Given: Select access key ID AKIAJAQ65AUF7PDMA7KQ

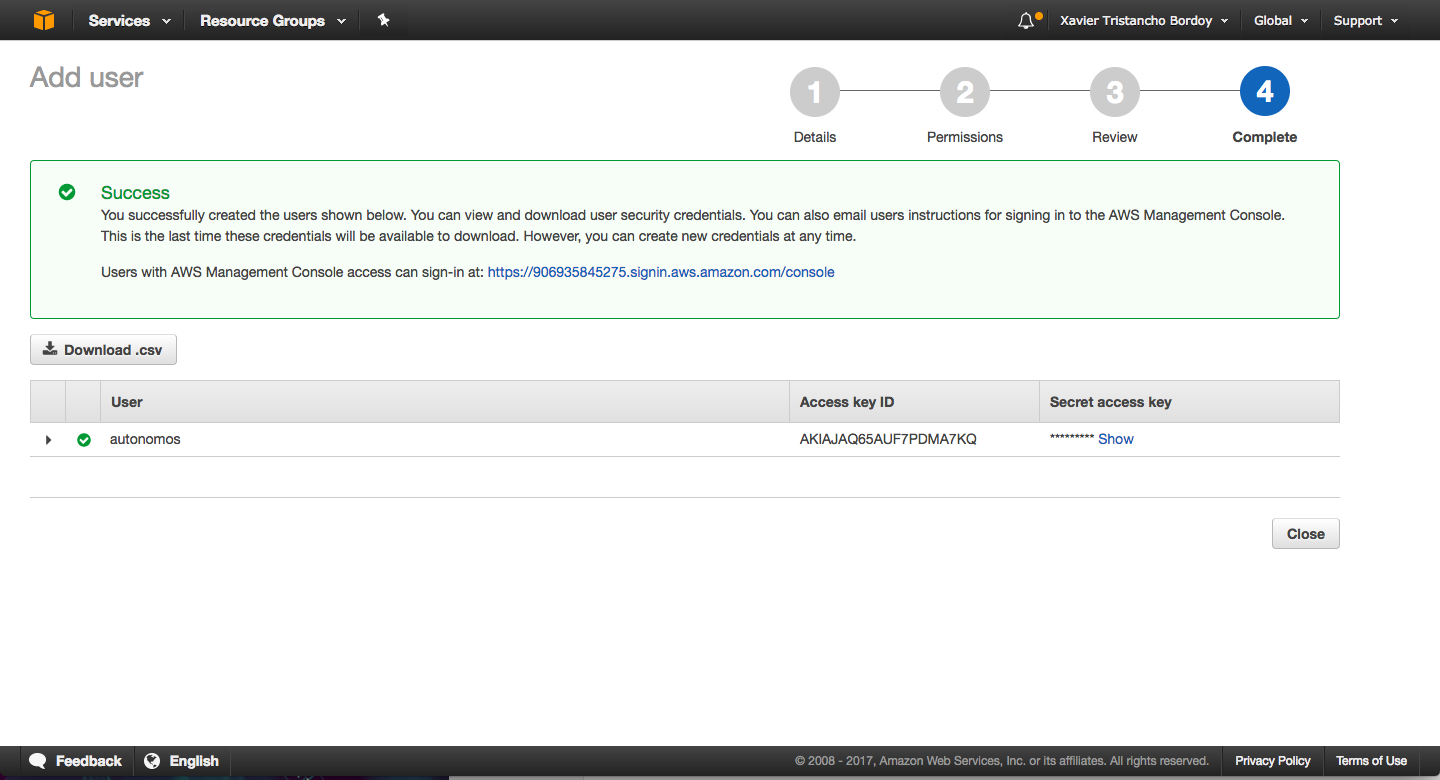Looking at the screenshot, I should (888, 439).
